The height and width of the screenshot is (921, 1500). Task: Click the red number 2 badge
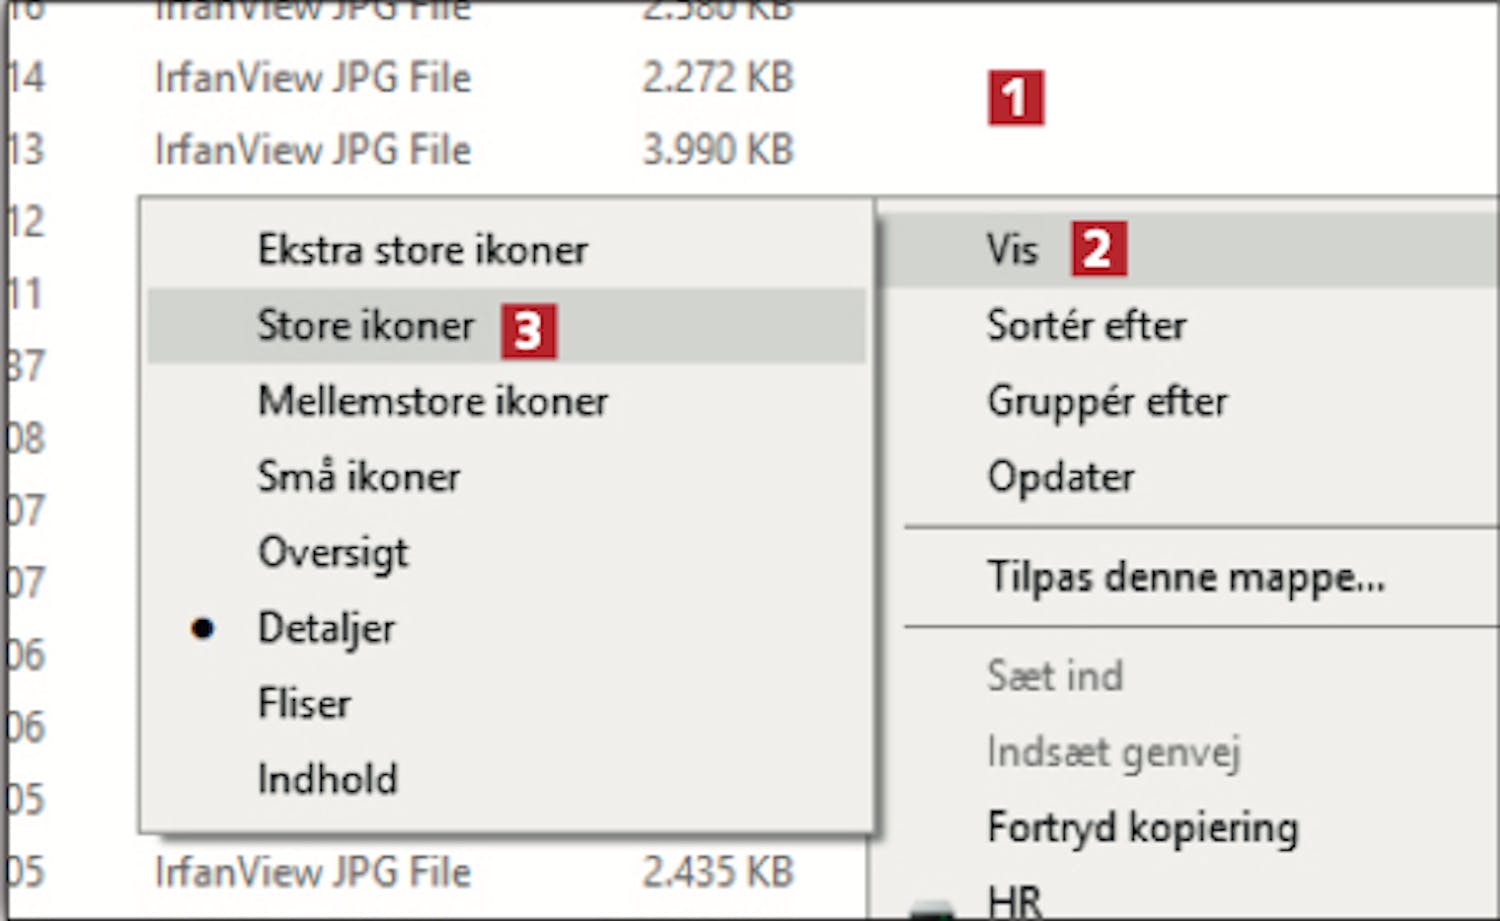(x=1099, y=248)
